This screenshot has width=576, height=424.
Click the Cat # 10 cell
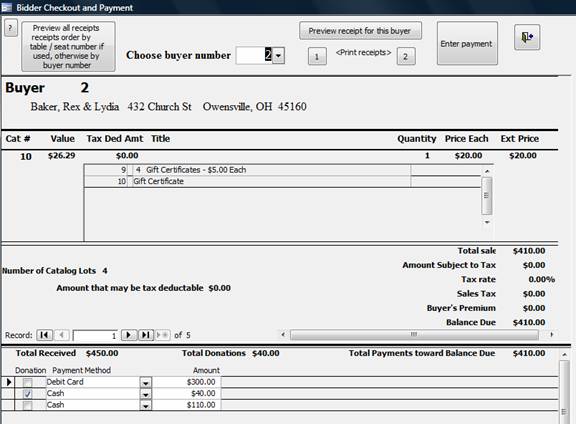26,157
